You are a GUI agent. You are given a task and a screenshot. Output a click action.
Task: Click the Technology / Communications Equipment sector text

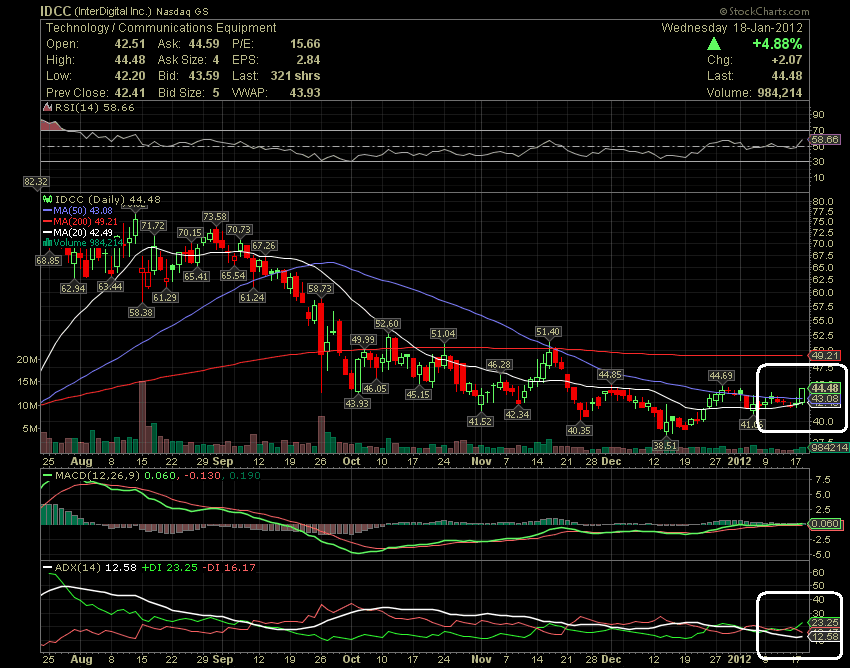pos(161,28)
